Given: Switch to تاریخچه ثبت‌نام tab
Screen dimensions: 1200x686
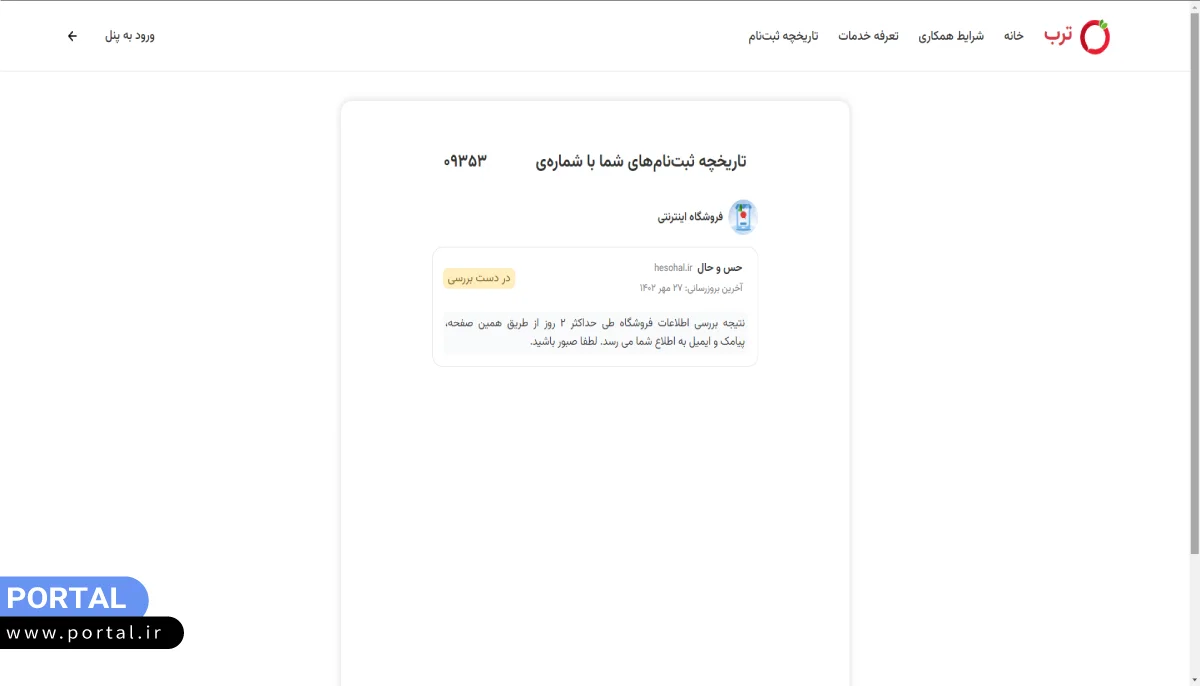Looking at the screenshot, I should 782,35.
